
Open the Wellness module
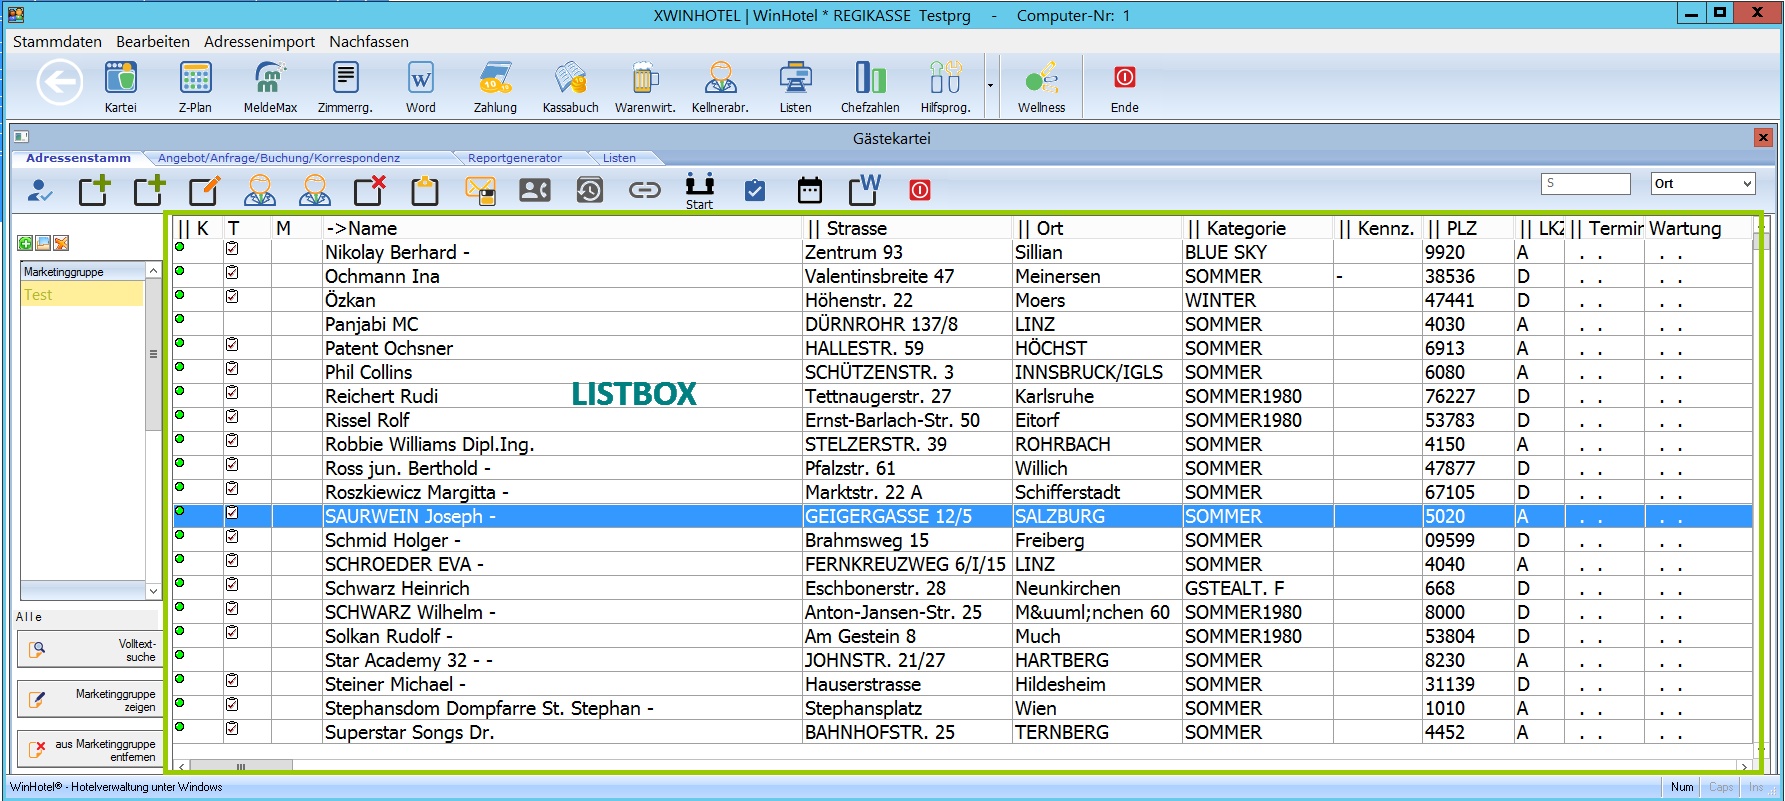click(x=1041, y=78)
